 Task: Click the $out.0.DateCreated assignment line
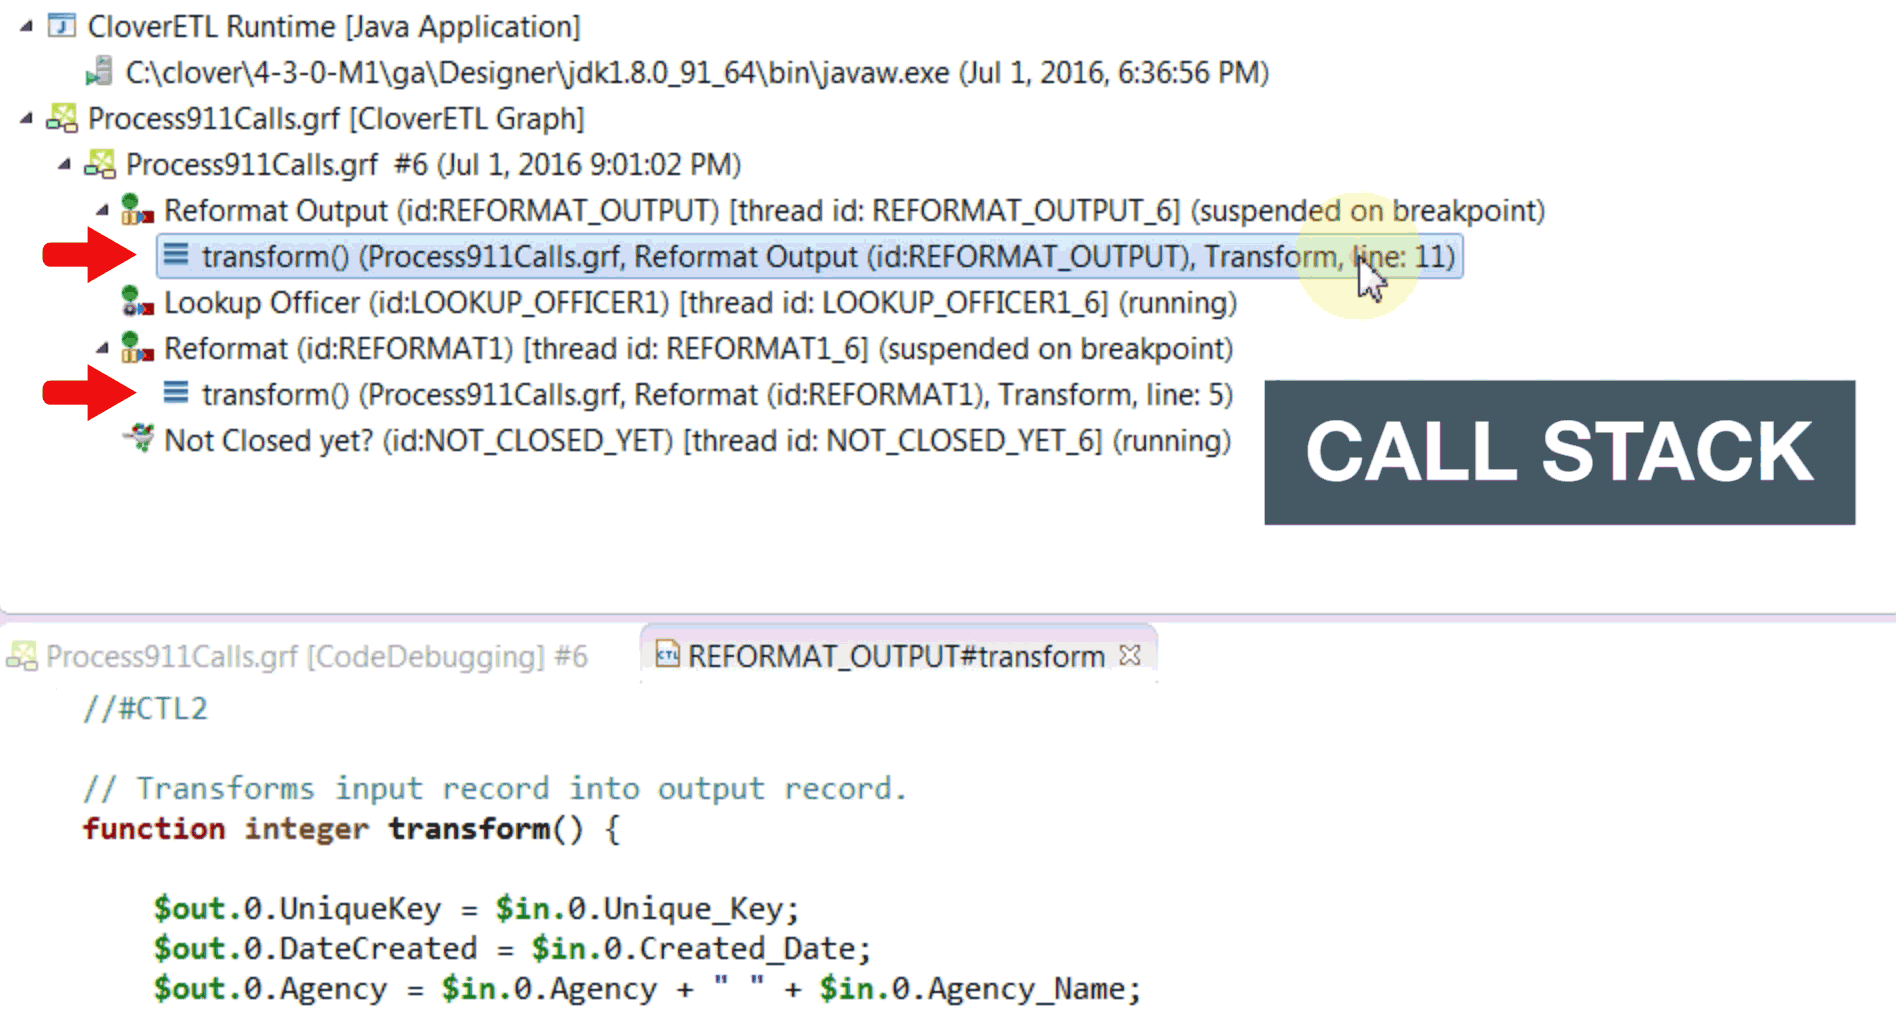[512, 949]
